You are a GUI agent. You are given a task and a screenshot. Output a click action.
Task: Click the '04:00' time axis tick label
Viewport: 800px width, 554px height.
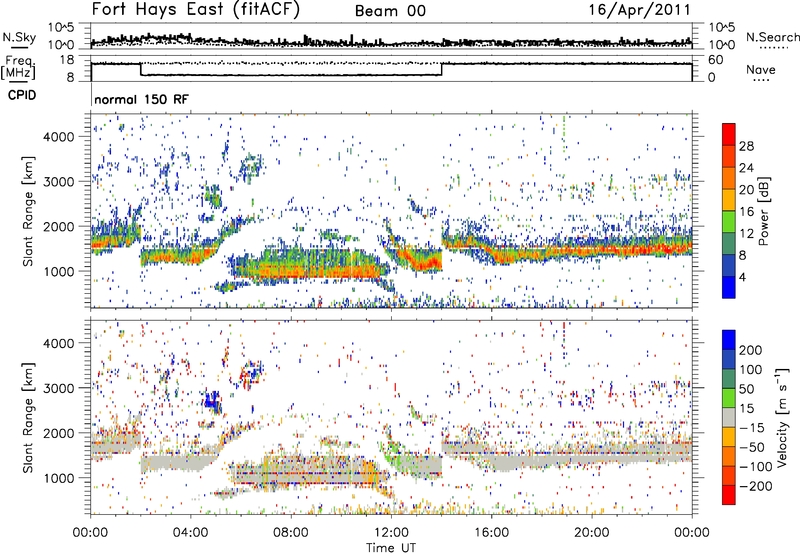point(190,533)
